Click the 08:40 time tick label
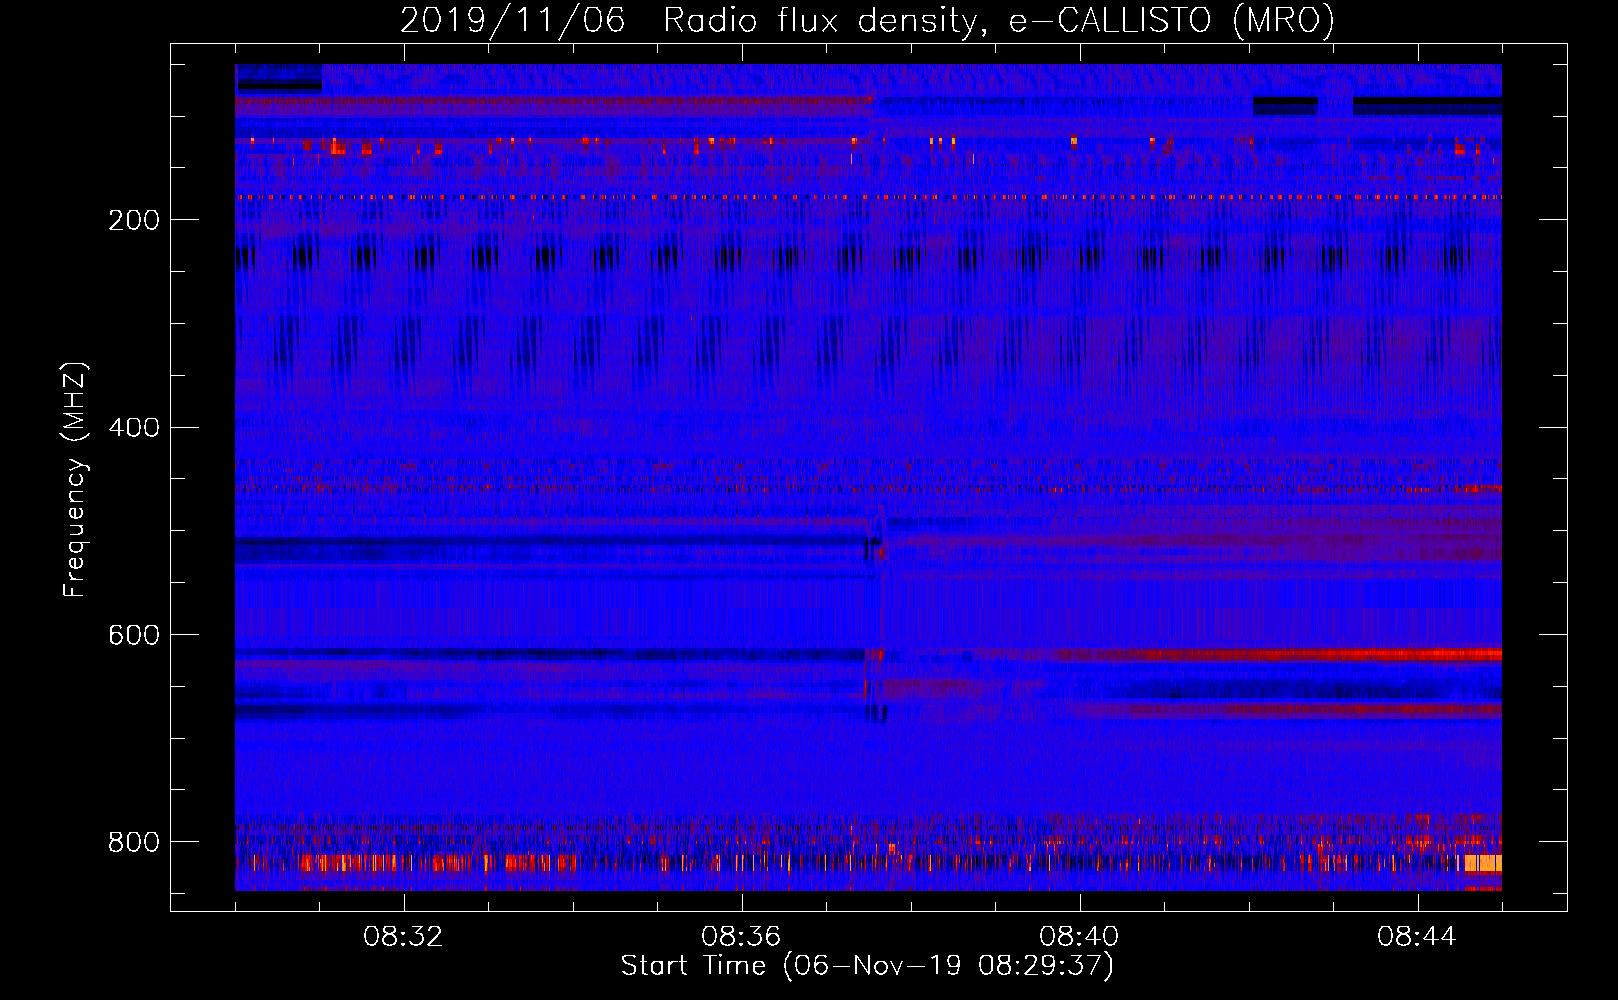This screenshot has width=1618, height=1000. [1079, 937]
